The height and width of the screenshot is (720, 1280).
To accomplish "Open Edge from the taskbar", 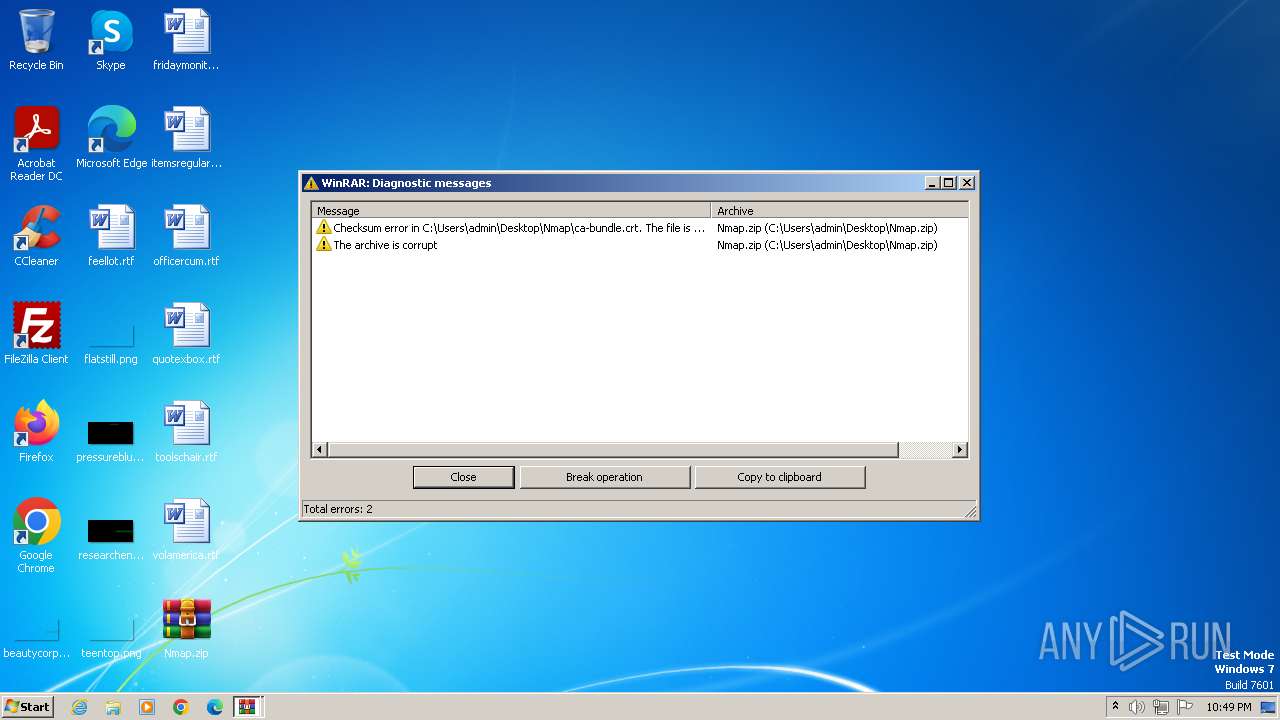I will point(215,707).
